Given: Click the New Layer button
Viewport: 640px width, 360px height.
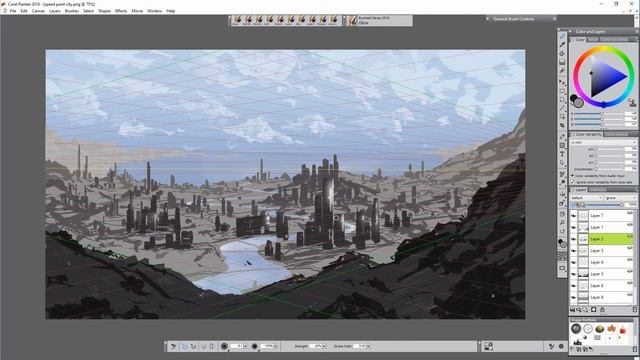Looking at the screenshot, I should pyautogui.click(x=586, y=310).
